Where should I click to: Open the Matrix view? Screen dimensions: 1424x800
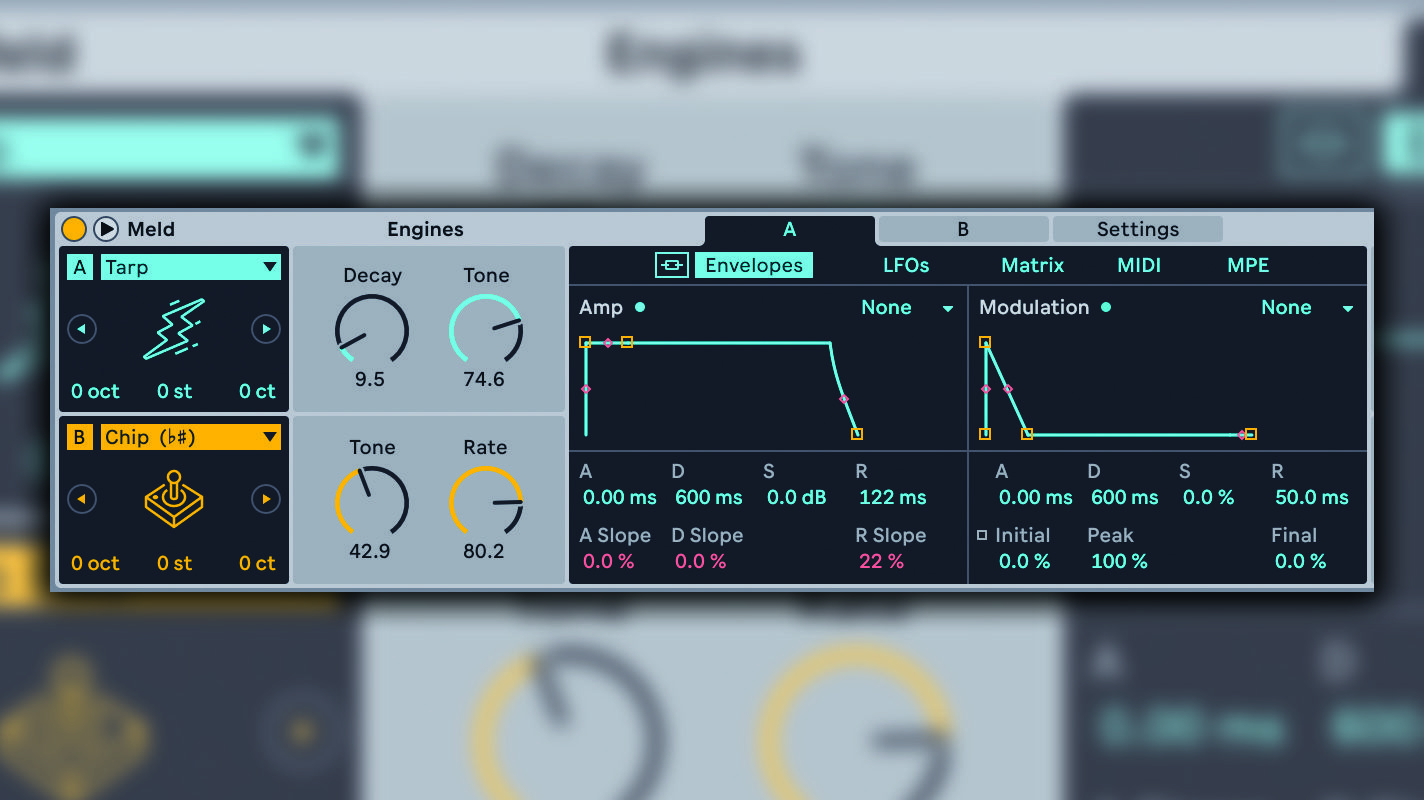(x=1032, y=265)
